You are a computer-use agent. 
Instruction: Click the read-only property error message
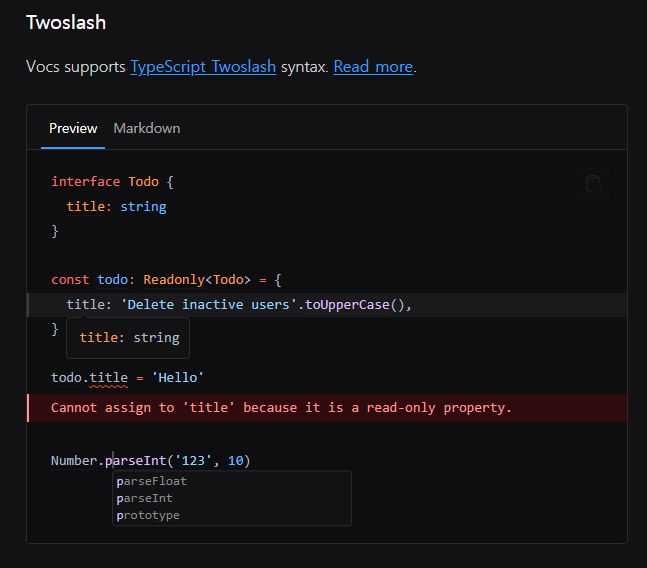pyautogui.click(x=281, y=408)
